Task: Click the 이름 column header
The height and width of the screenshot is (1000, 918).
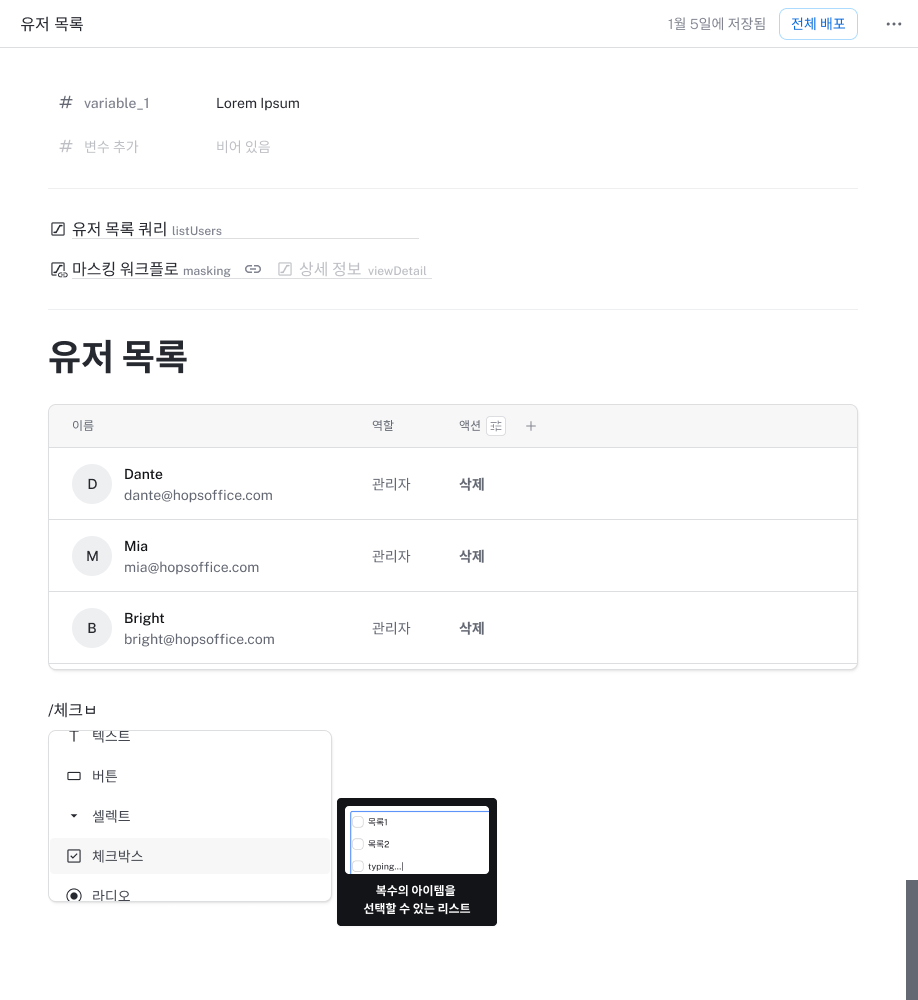Action: pos(83,425)
